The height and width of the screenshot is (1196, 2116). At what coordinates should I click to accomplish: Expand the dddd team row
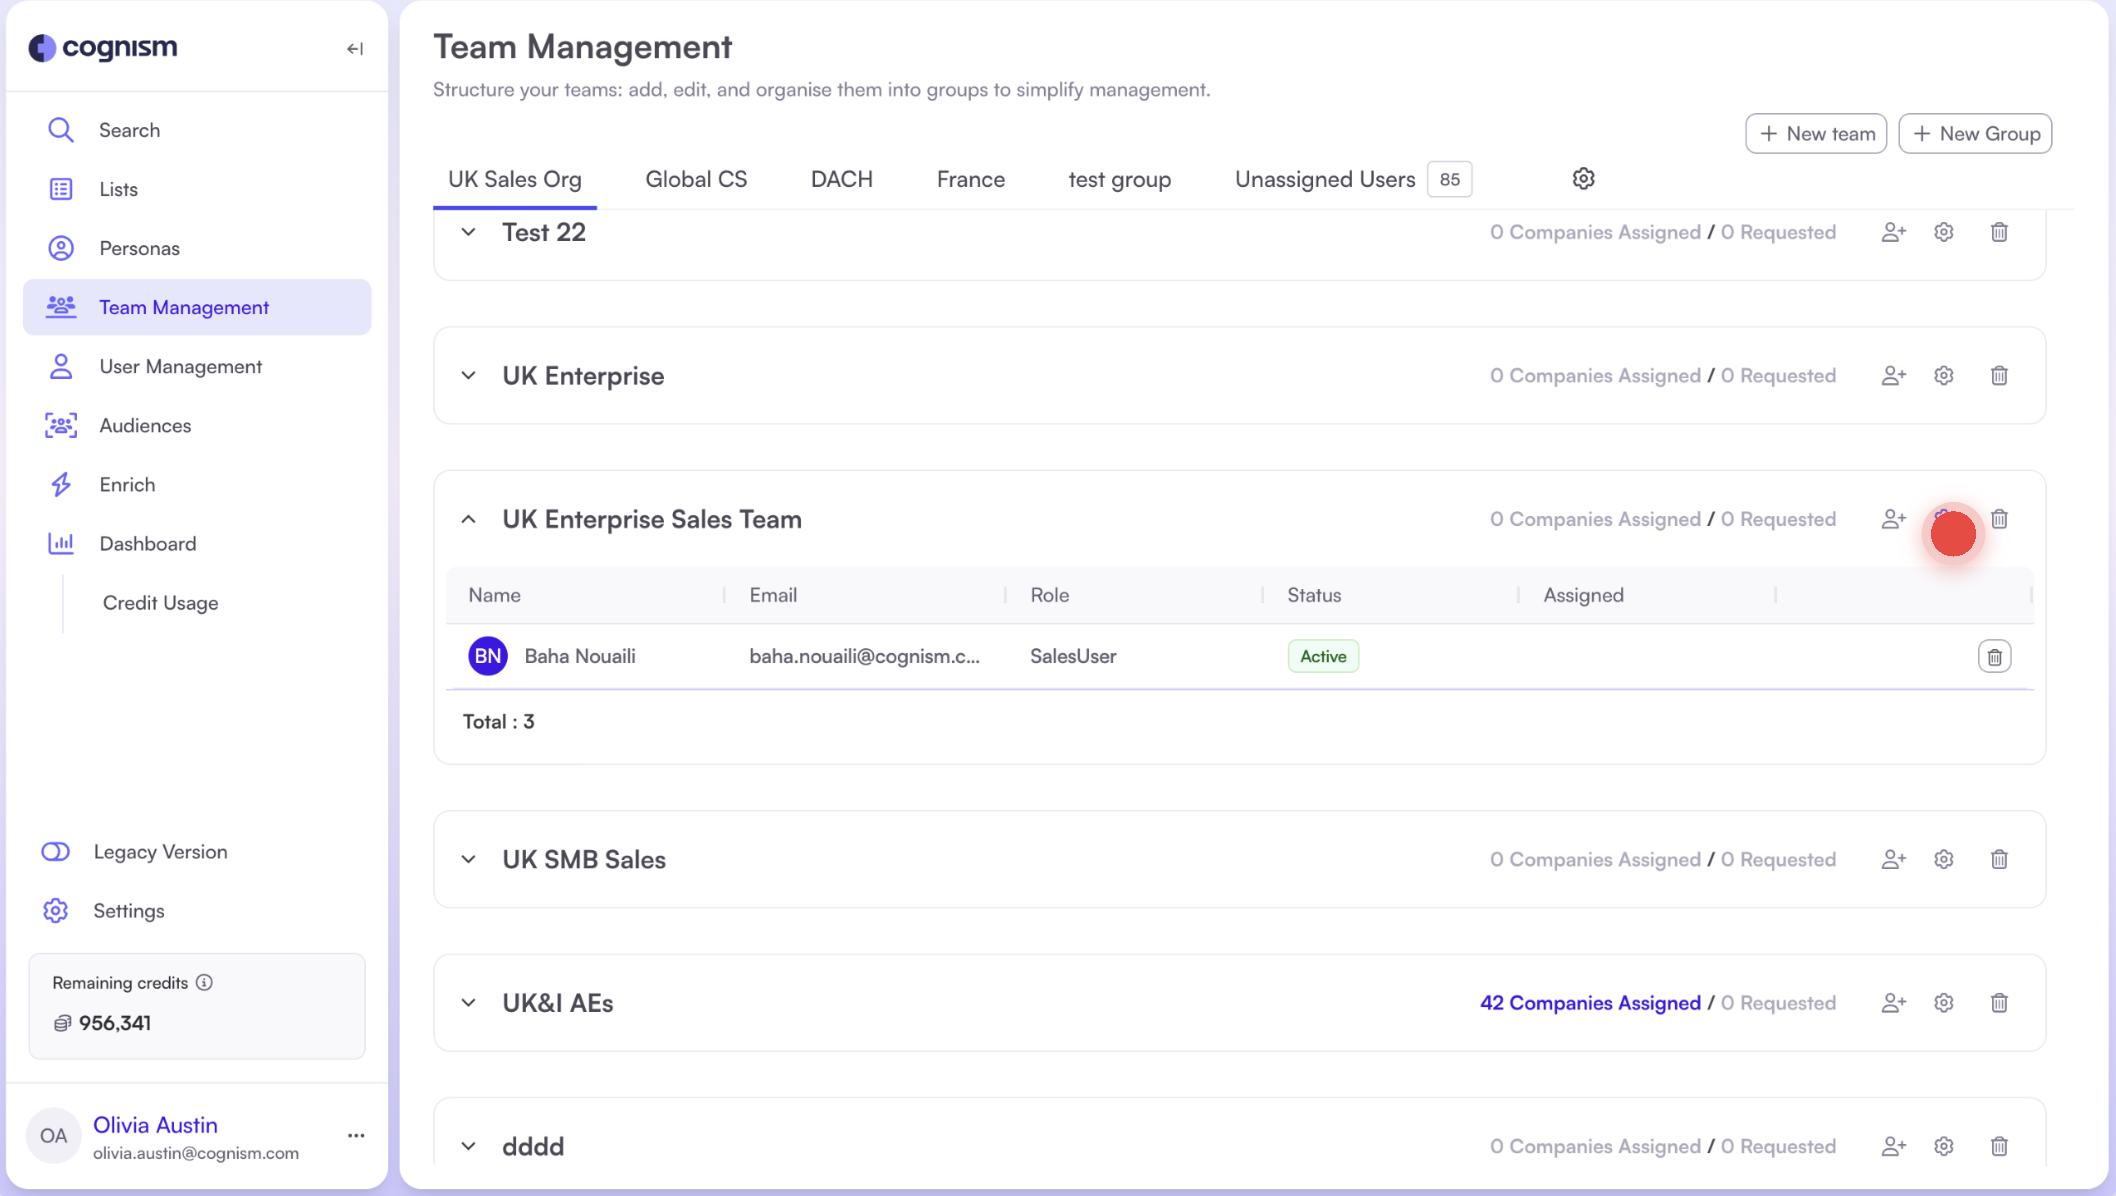[467, 1145]
